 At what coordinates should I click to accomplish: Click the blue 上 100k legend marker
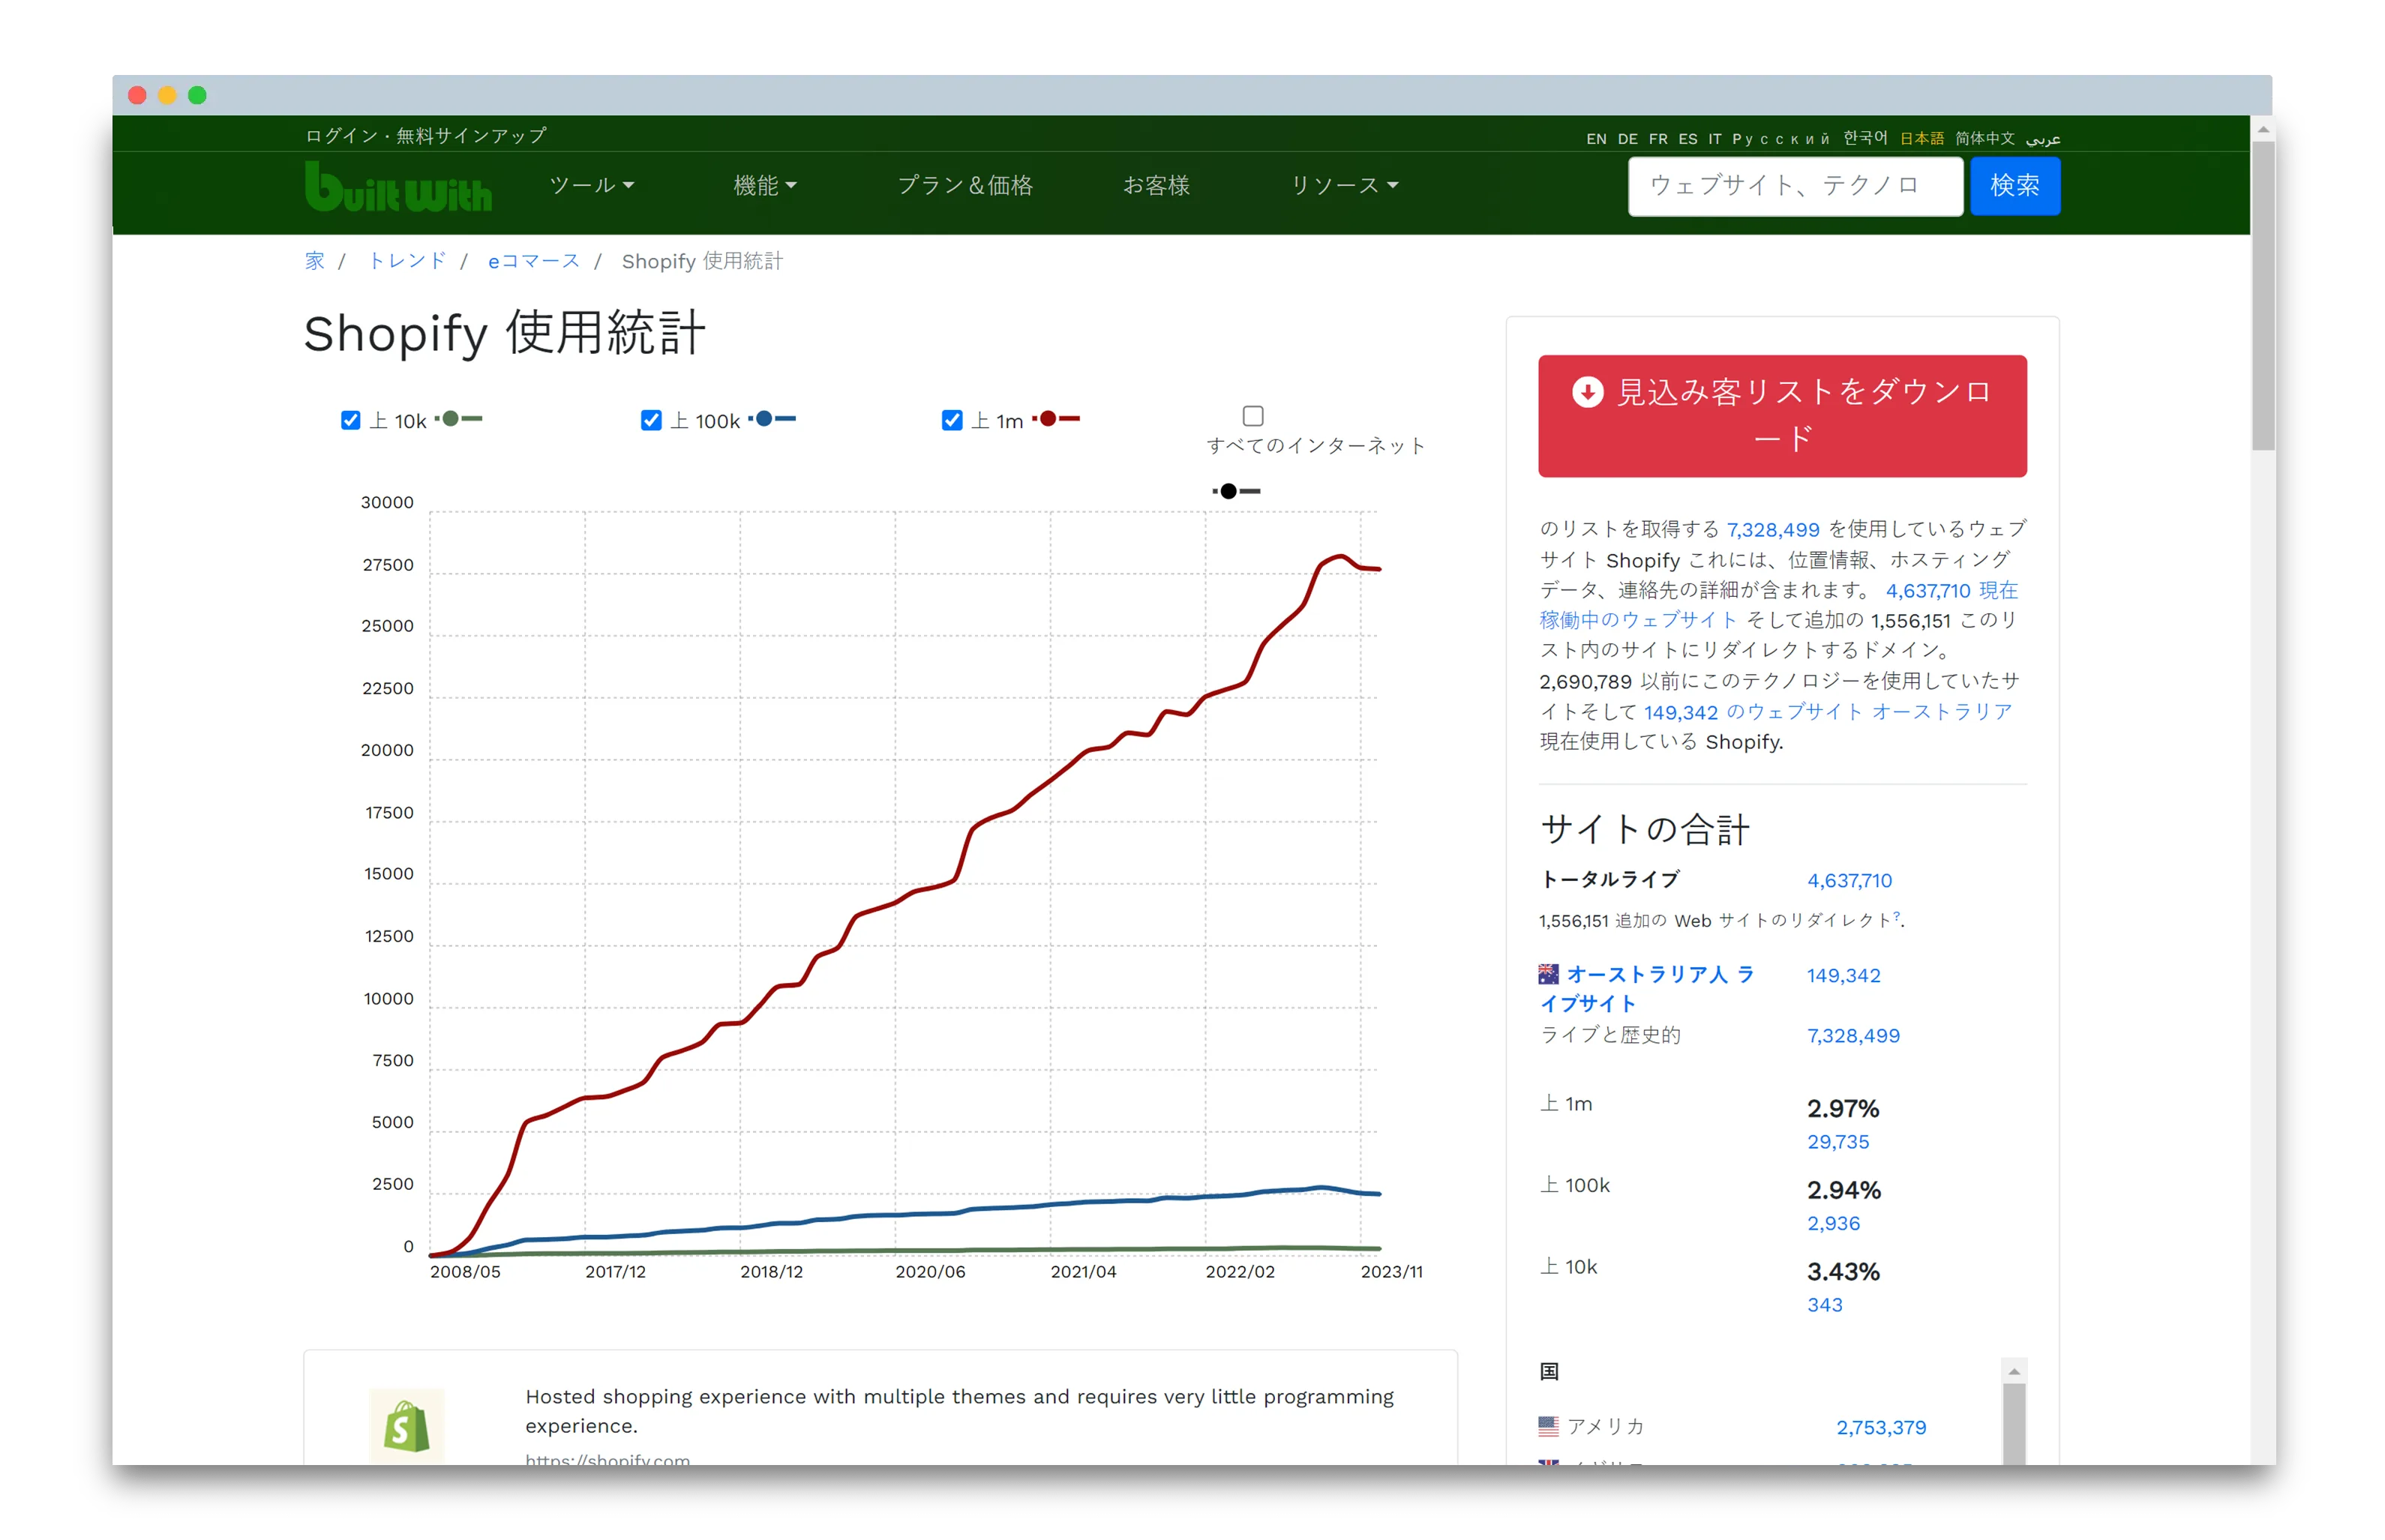771,419
